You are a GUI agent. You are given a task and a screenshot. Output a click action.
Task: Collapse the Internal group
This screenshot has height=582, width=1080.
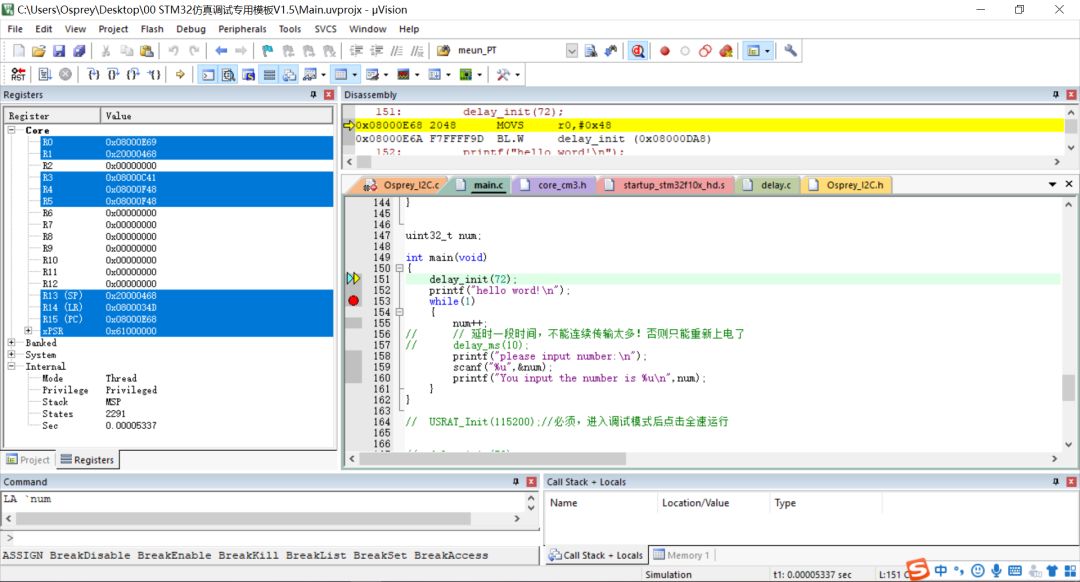coord(12,366)
